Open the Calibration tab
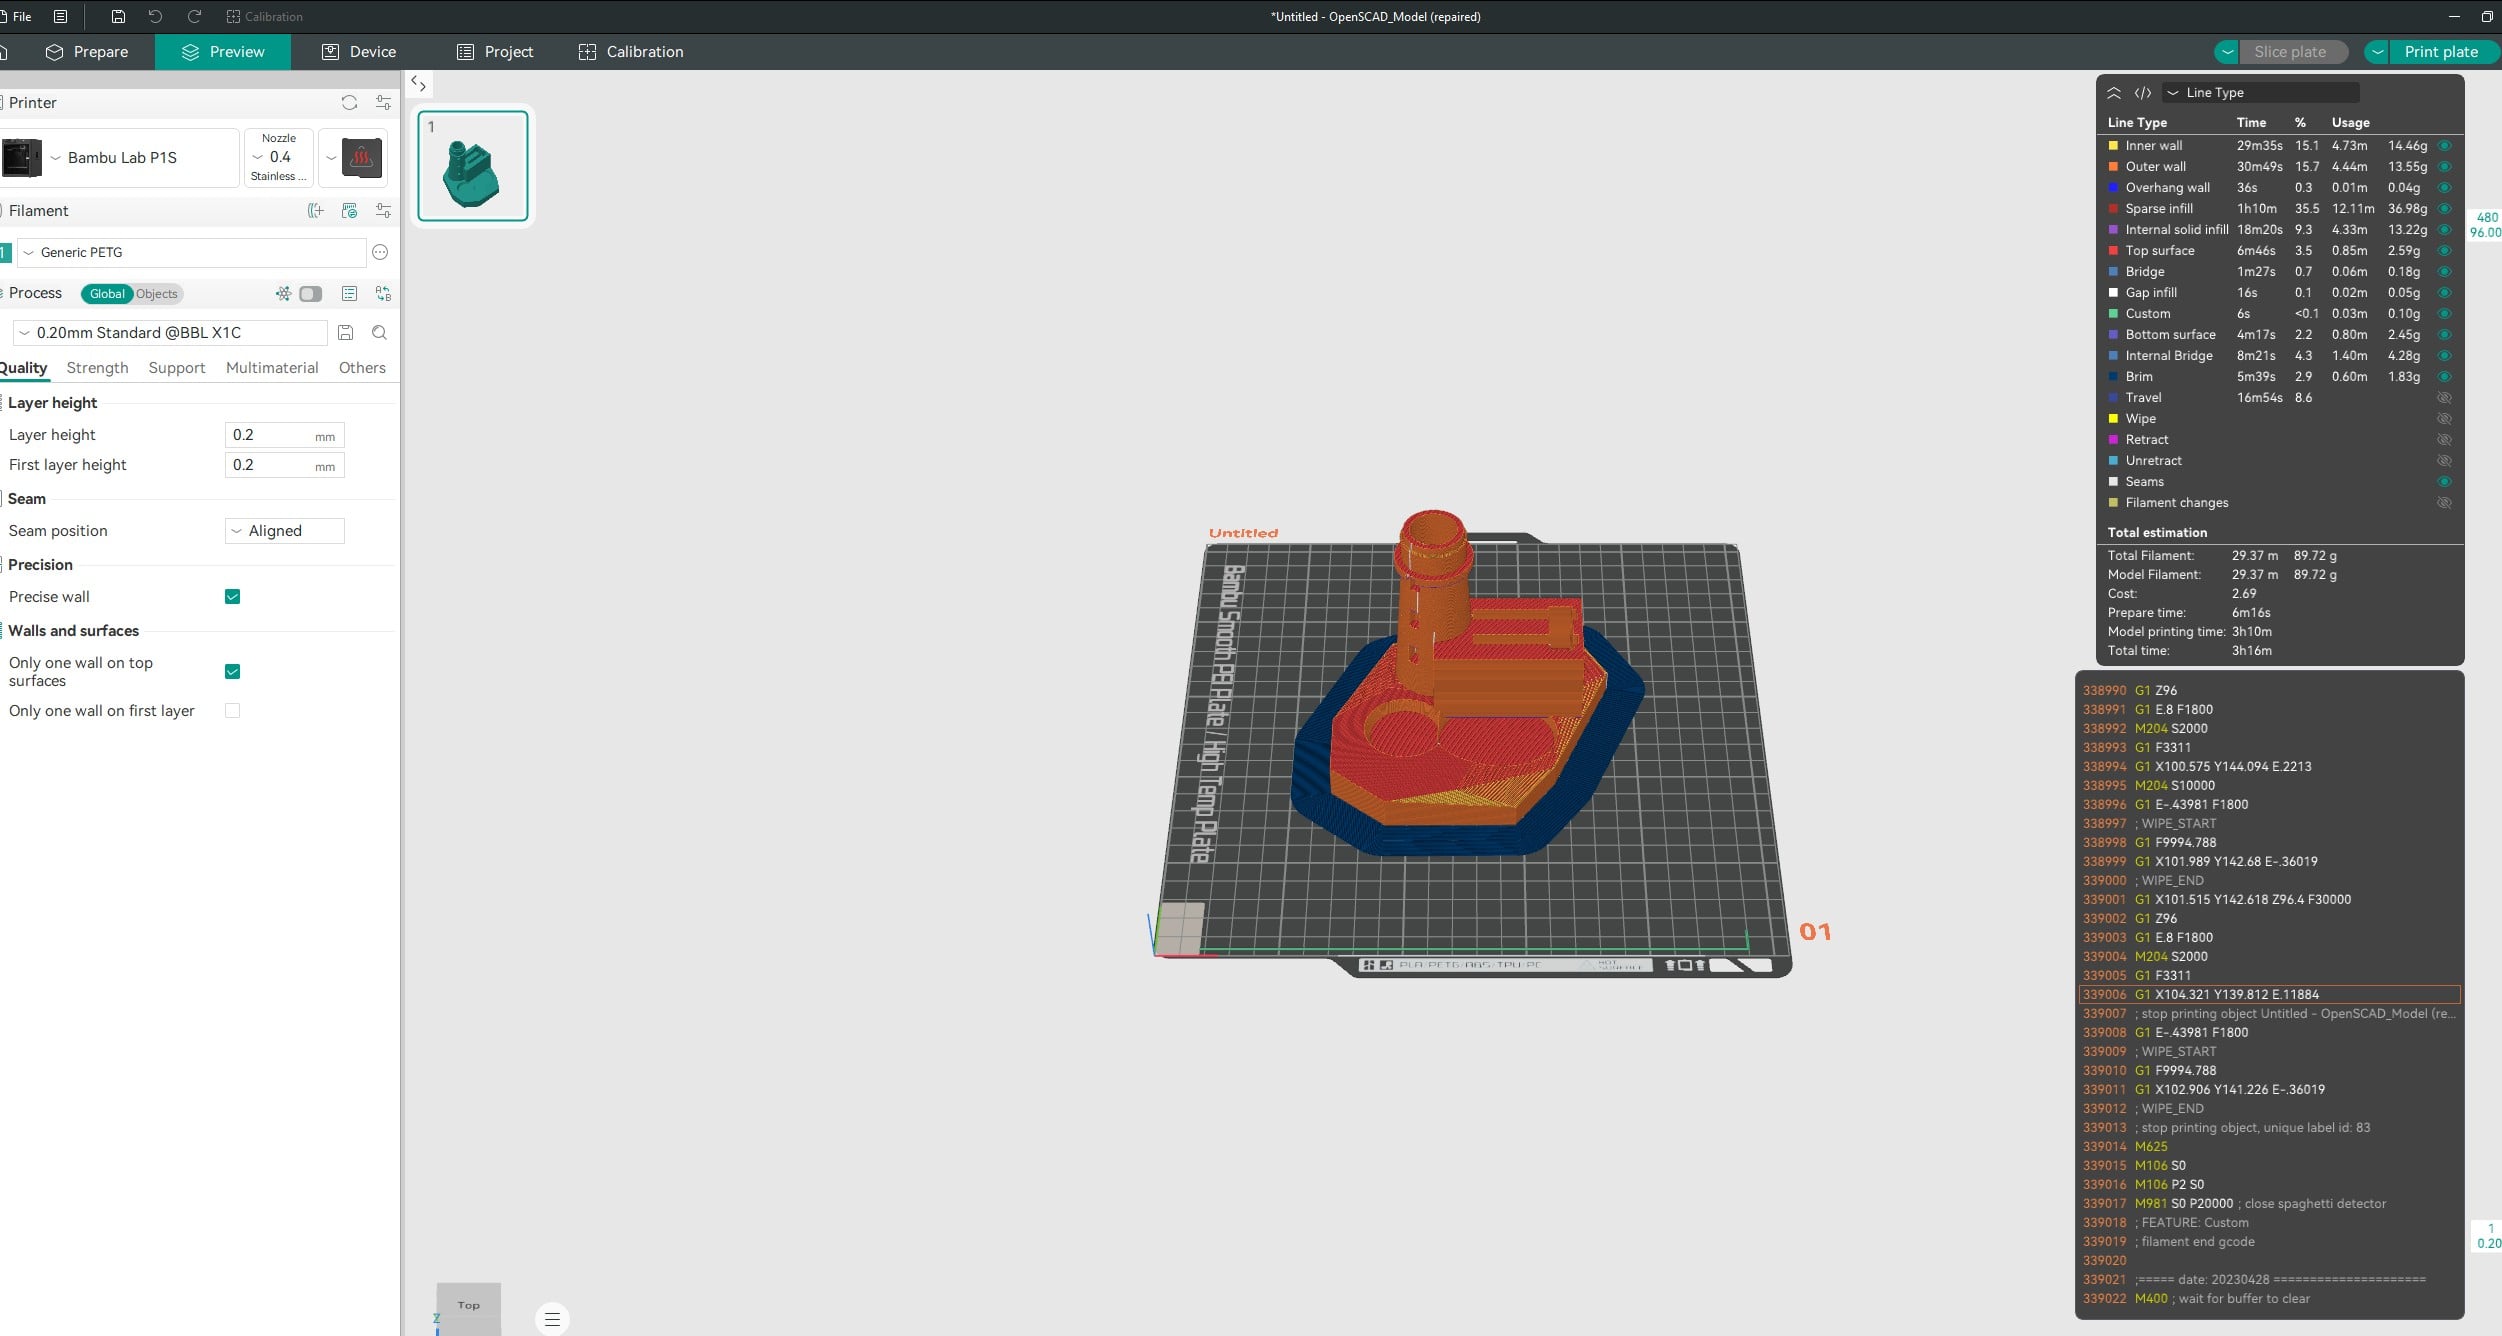 (x=631, y=51)
